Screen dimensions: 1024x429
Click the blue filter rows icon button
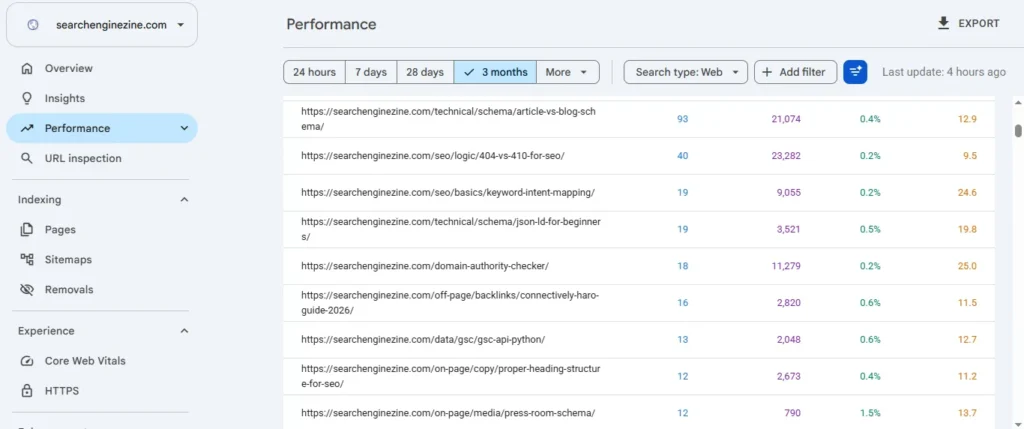[855, 72]
